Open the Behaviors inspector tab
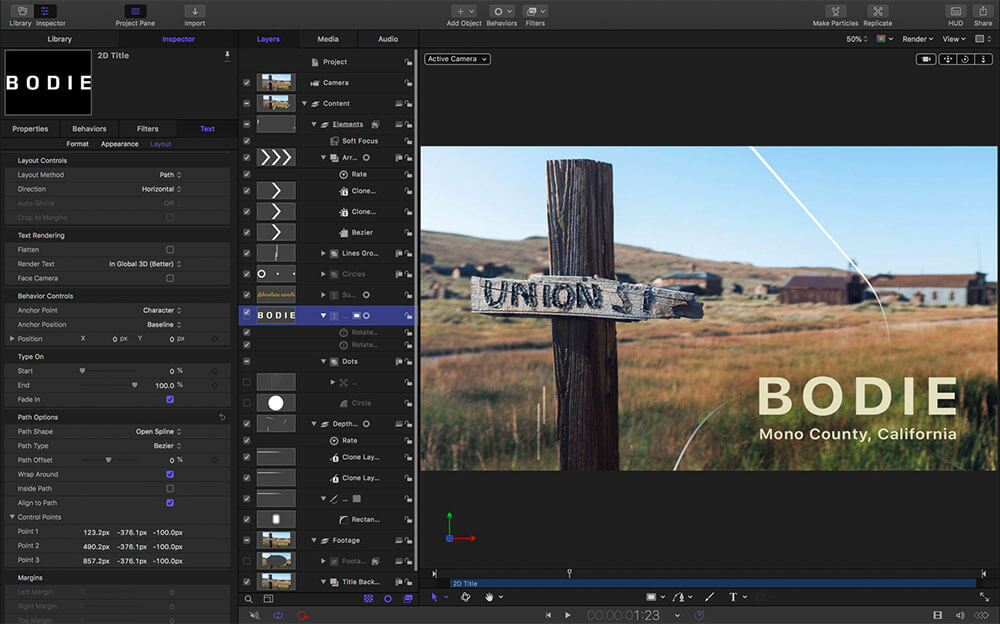1000x624 pixels. [89, 128]
